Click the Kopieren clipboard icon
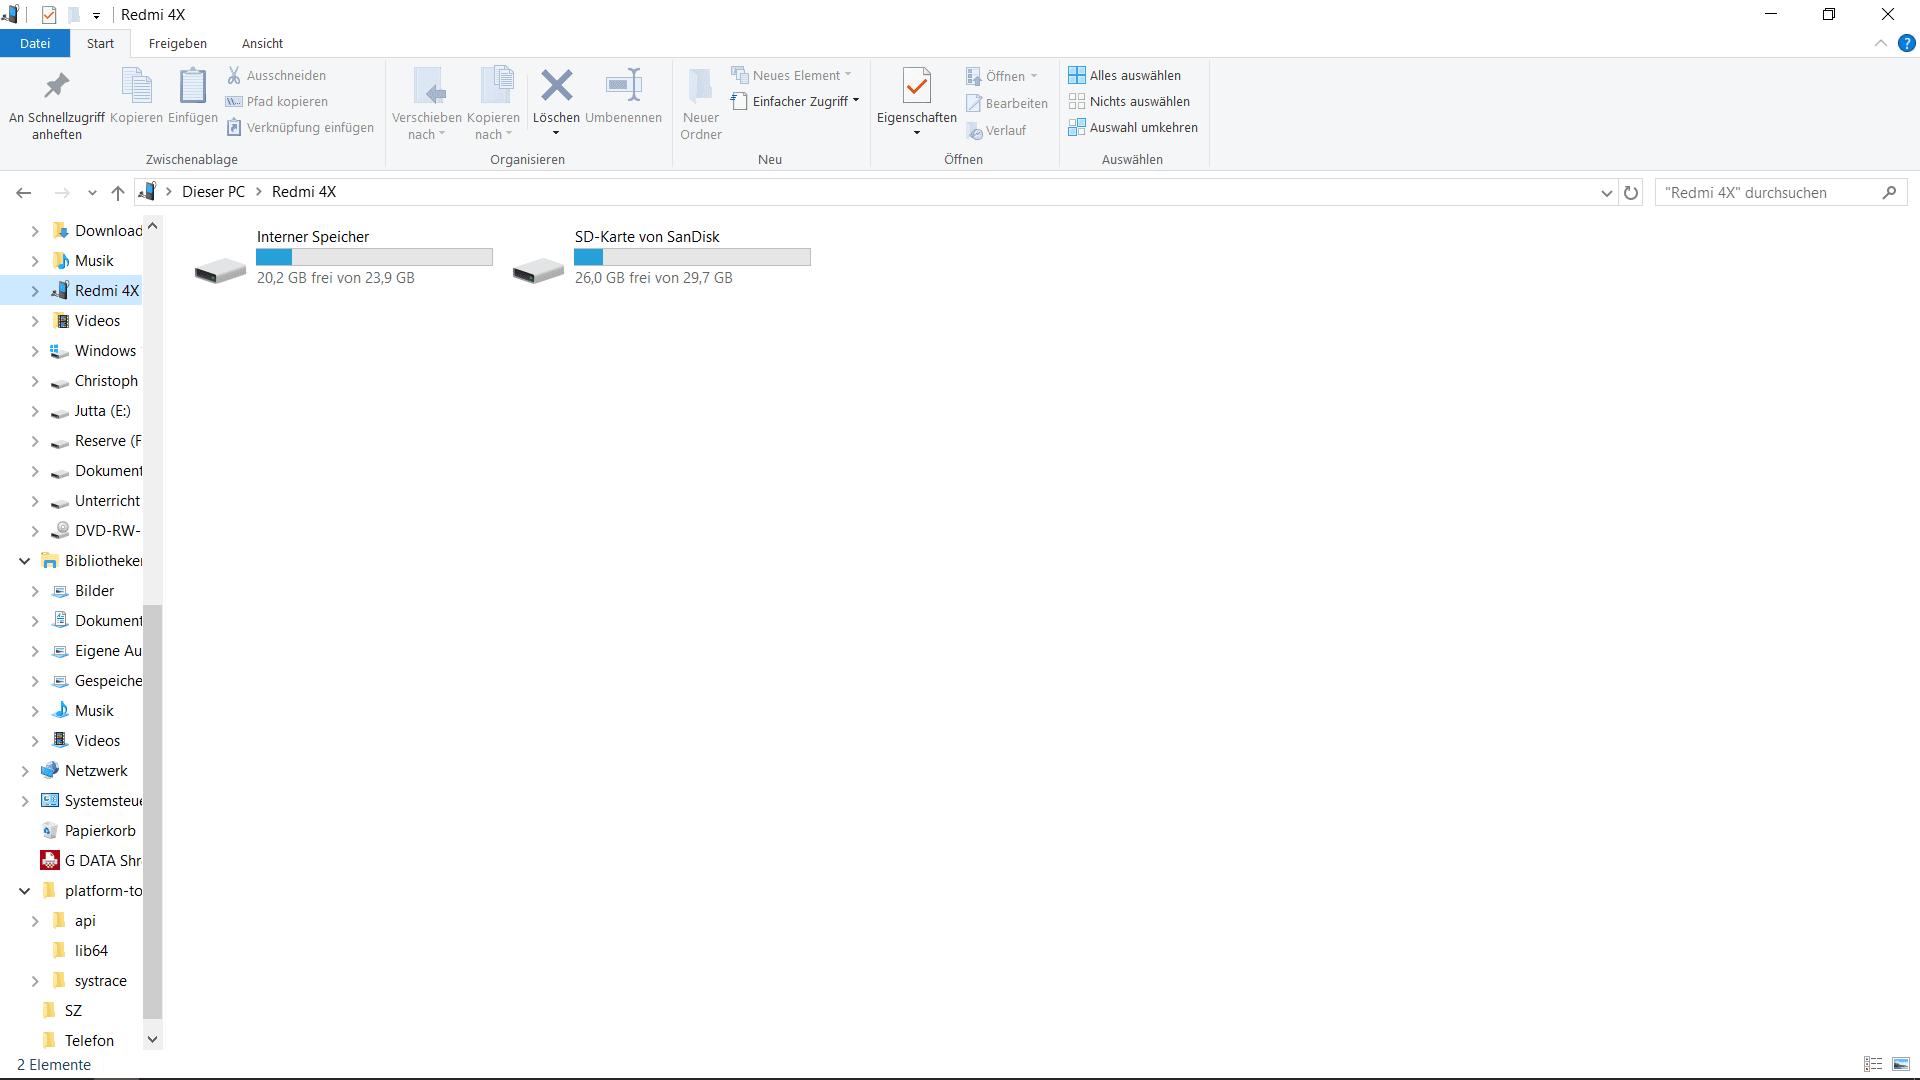1920x1080 pixels. (136, 86)
